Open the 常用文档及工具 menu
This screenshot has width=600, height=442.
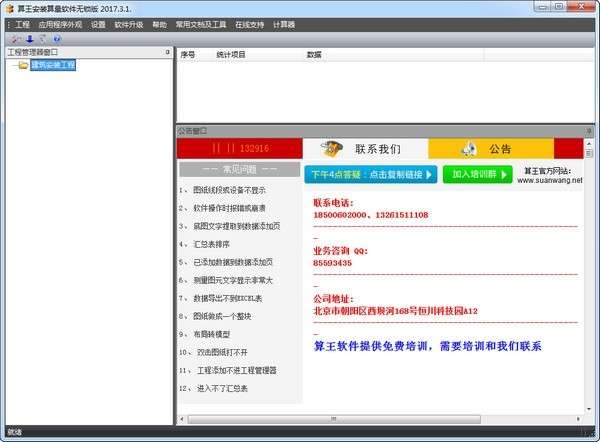201,24
